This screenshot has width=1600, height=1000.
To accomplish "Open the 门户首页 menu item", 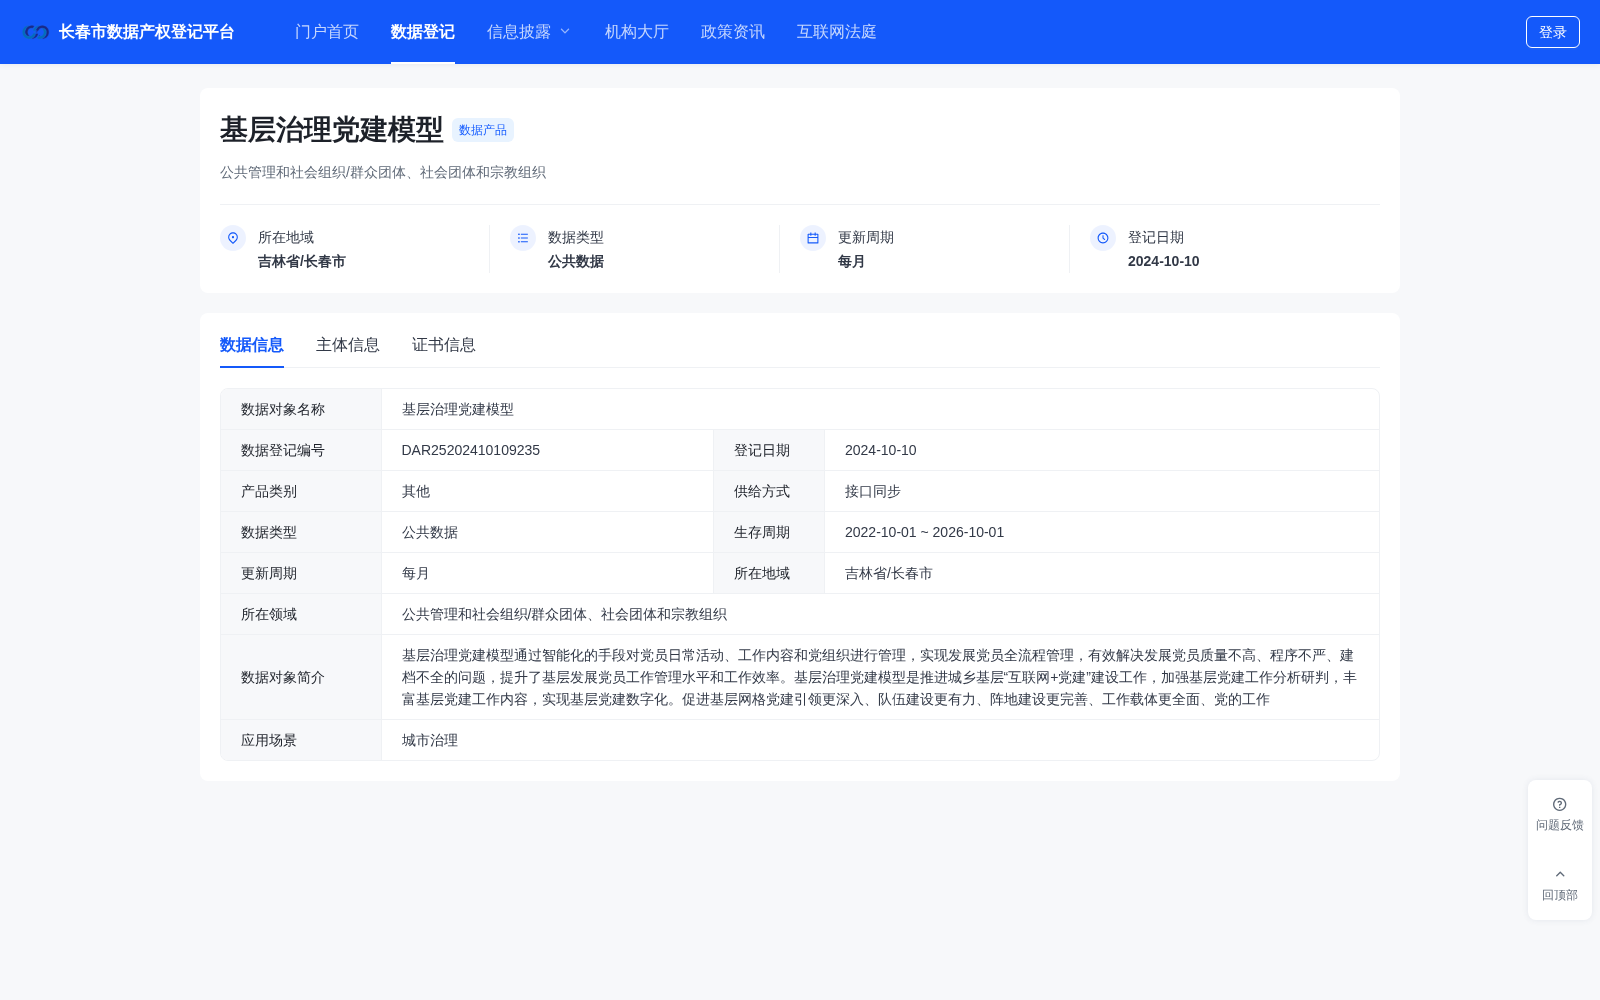I will tap(327, 32).
